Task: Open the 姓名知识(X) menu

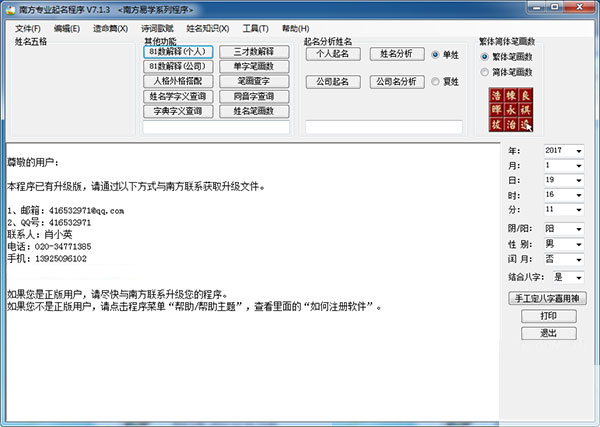Action: tap(207, 28)
